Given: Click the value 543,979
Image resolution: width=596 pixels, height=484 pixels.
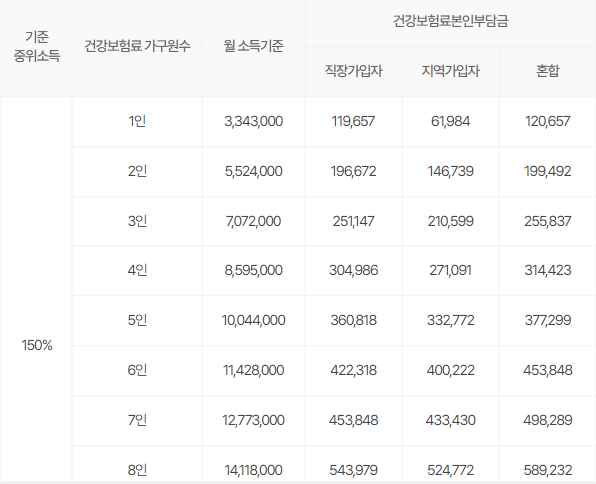Looking at the screenshot, I should coord(353,470).
